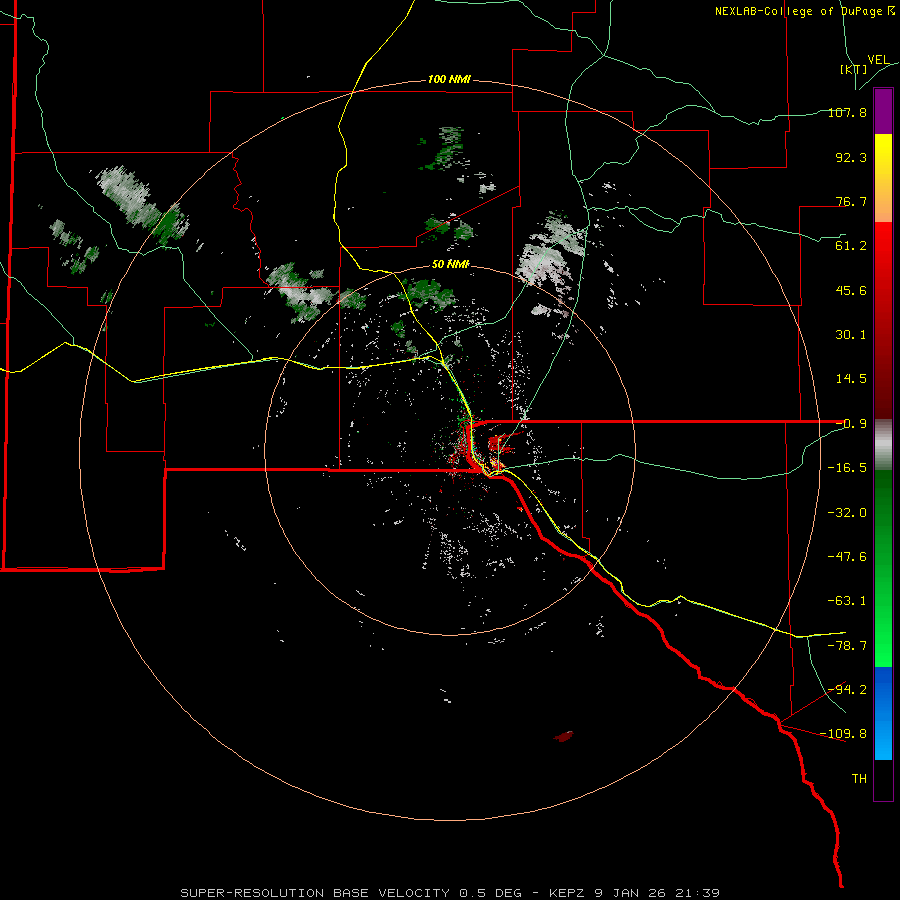Pick the blue segment of the velocity scale
The height and width of the screenshot is (900, 900).
pos(883,713)
